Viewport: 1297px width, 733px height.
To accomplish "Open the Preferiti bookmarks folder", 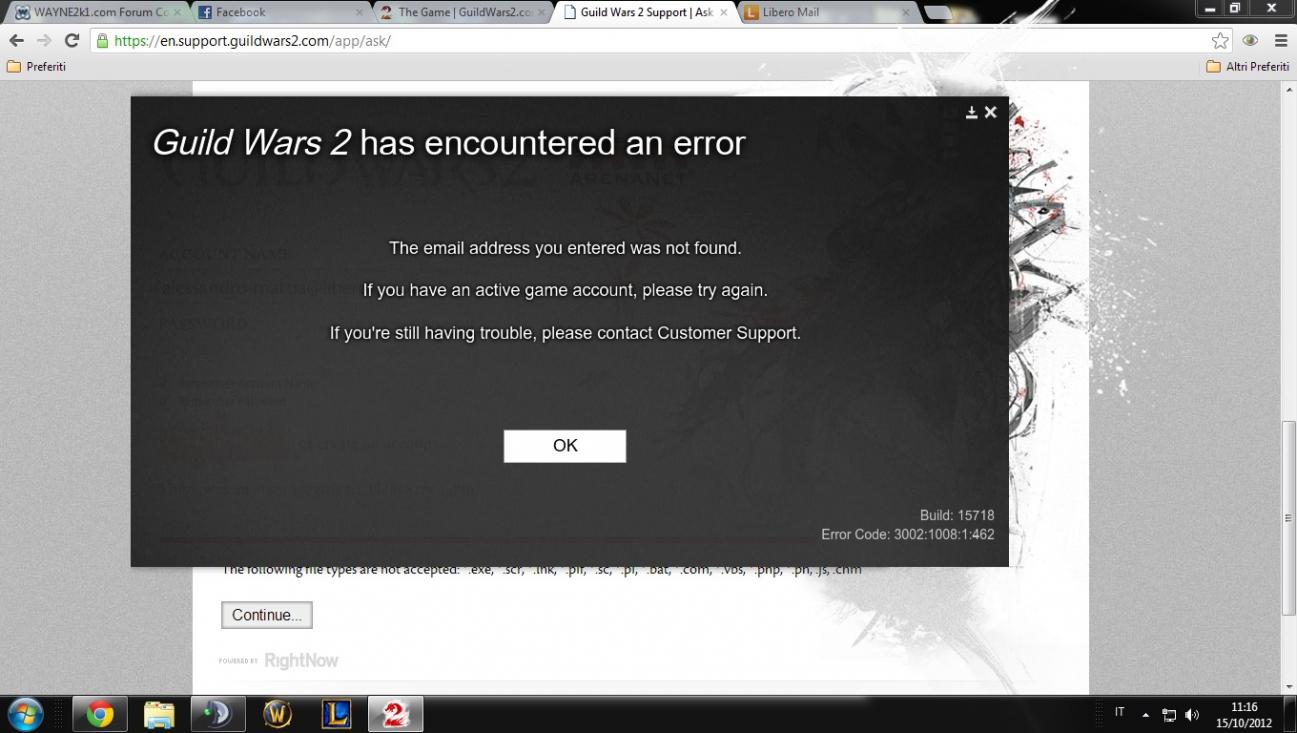I will 37,67.
